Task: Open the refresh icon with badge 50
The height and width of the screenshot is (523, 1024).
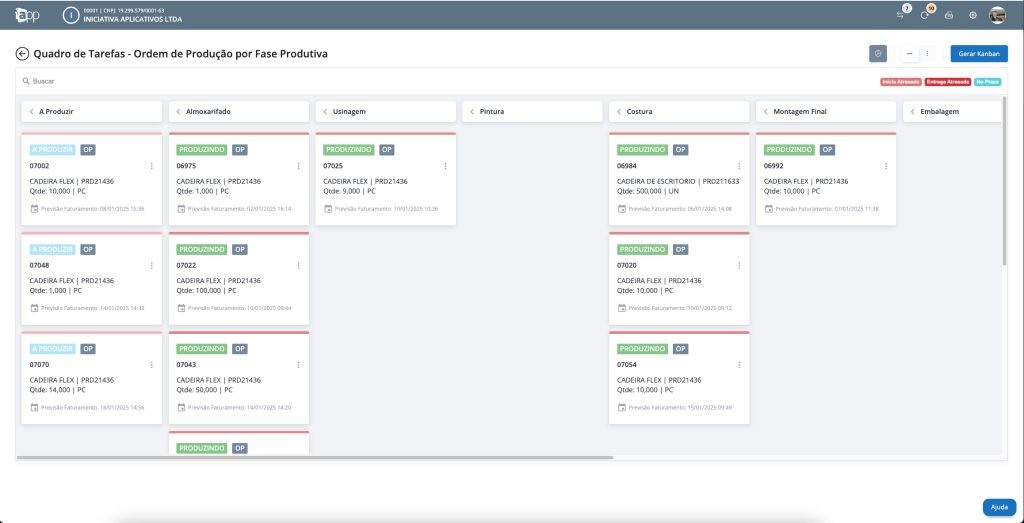Action: coord(925,15)
